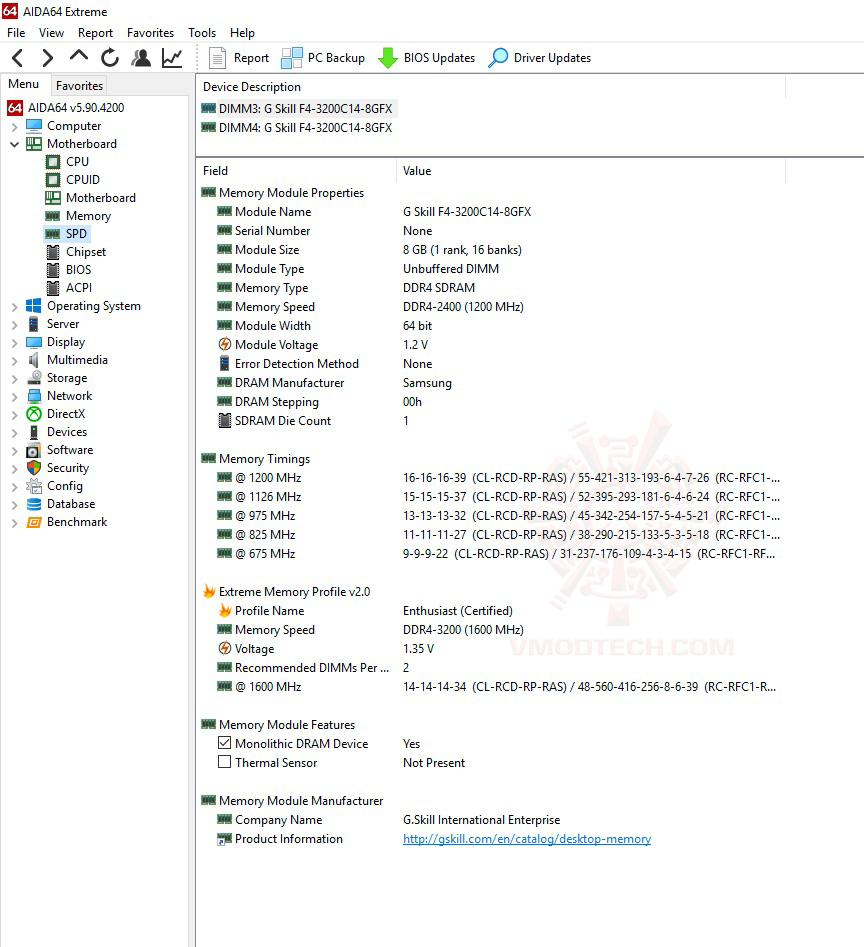This screenshot has width=864, height=947.
Task: Open the Report menu
Action: (95, 33)
